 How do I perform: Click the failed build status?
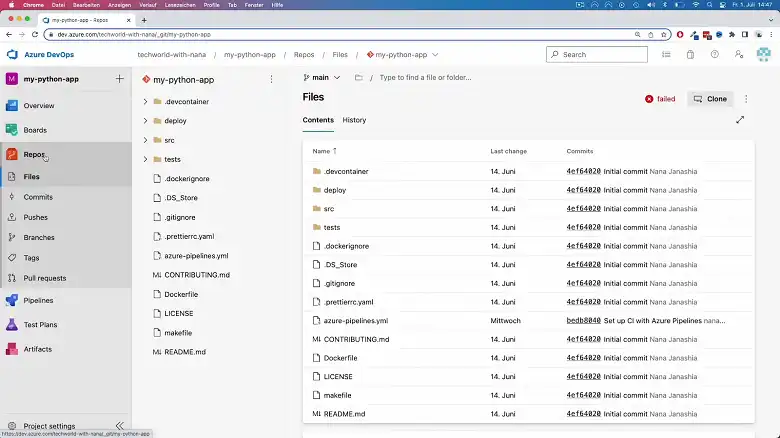(660, 99)
